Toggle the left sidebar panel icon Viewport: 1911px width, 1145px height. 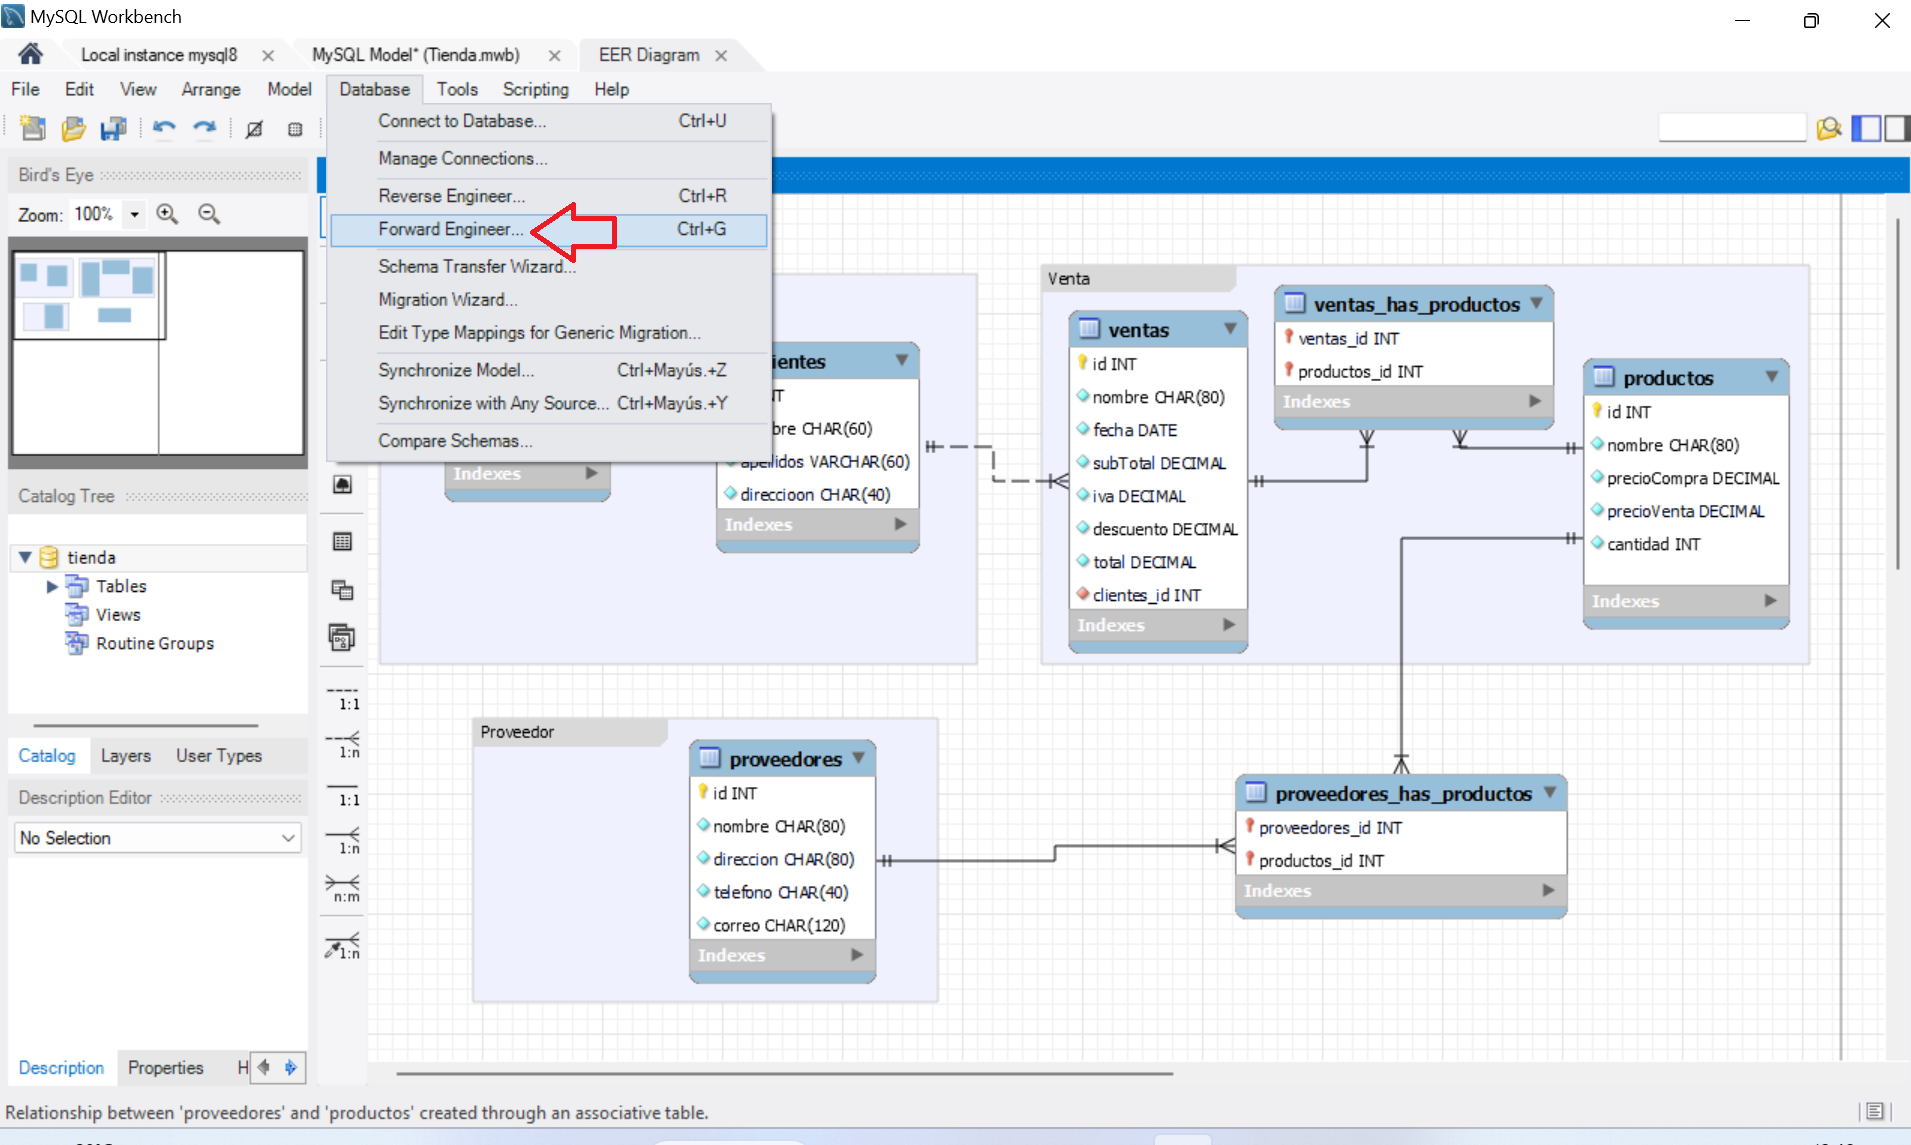tap(1866, 128)
